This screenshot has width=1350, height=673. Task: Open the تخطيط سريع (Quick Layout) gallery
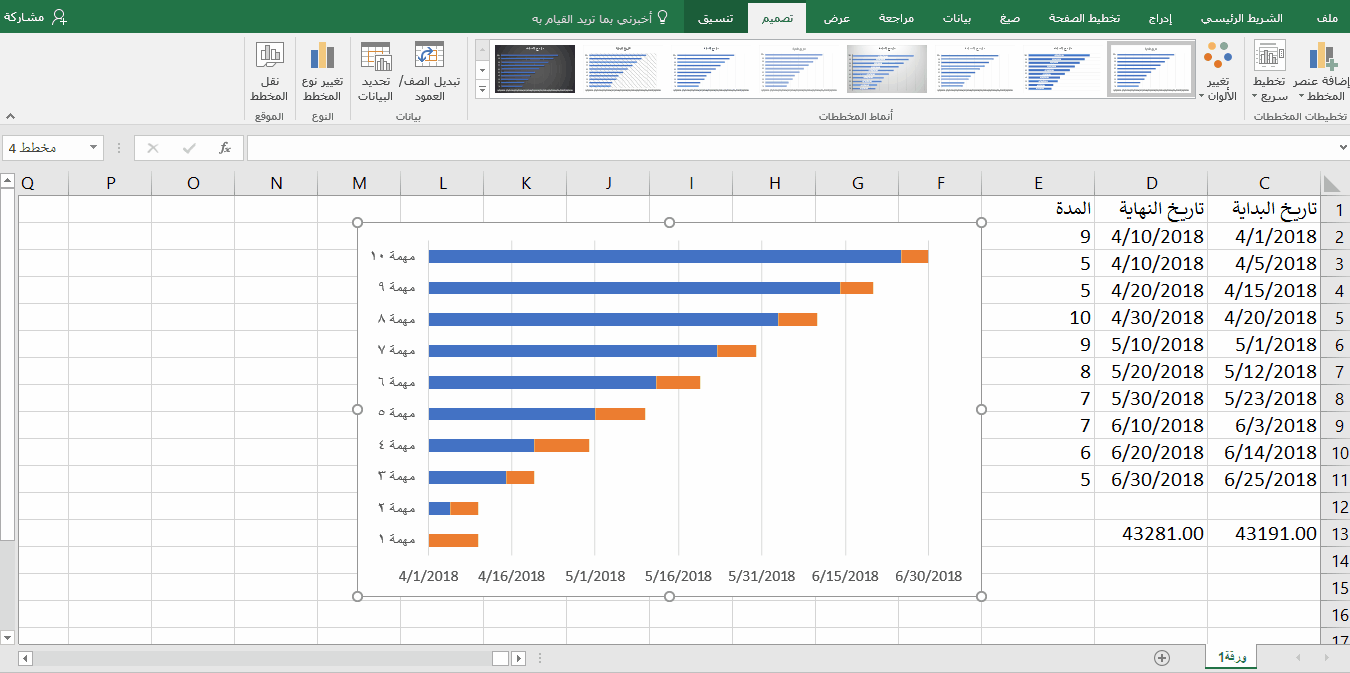tap(1270, 72)
